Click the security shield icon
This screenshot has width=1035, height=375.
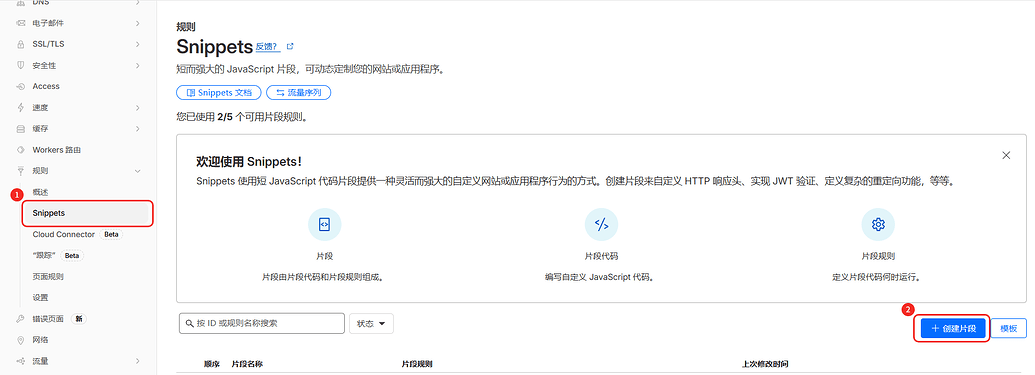click(x=20, y=65)
